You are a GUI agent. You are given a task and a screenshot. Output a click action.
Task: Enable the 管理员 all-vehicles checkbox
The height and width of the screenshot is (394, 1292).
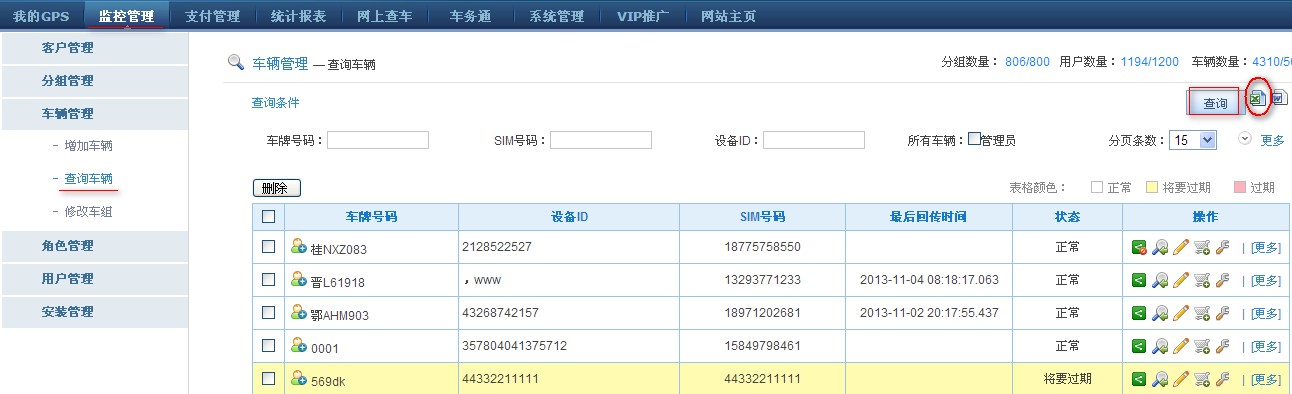pos(974,140)
